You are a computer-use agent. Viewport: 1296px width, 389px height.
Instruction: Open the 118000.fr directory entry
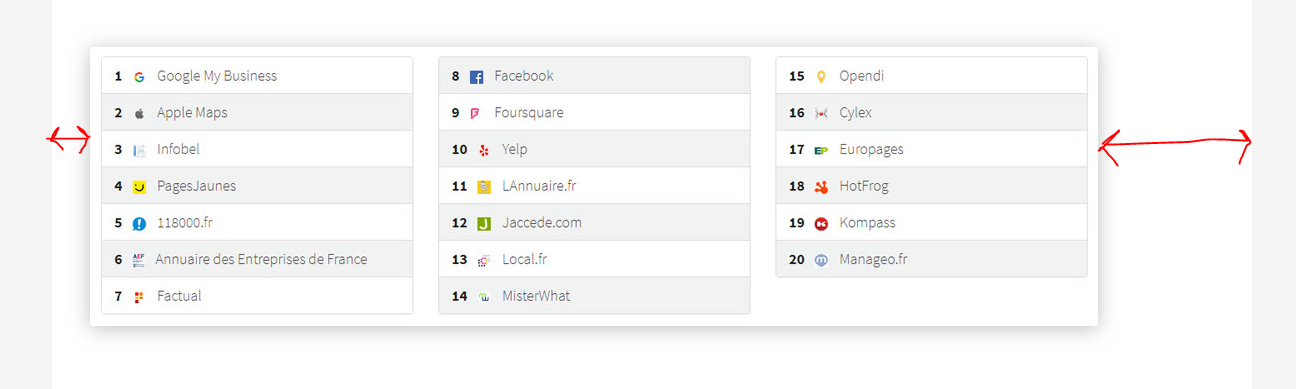click(257, 222)
